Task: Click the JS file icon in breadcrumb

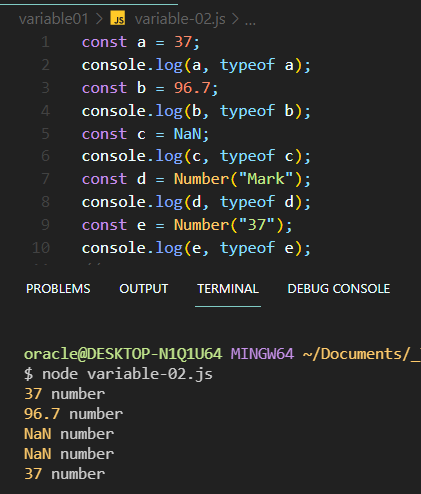Action: (x=118, y=18)
